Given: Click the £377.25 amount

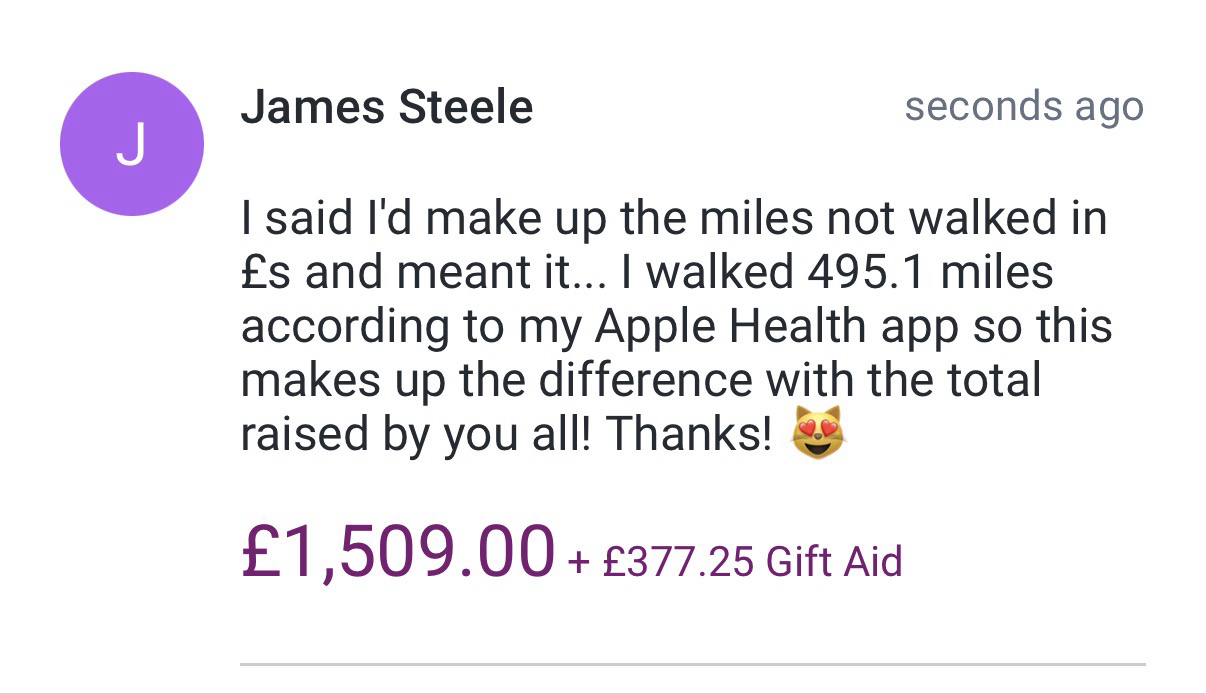Looking at the screenshot, I should [x=677, y=561].
